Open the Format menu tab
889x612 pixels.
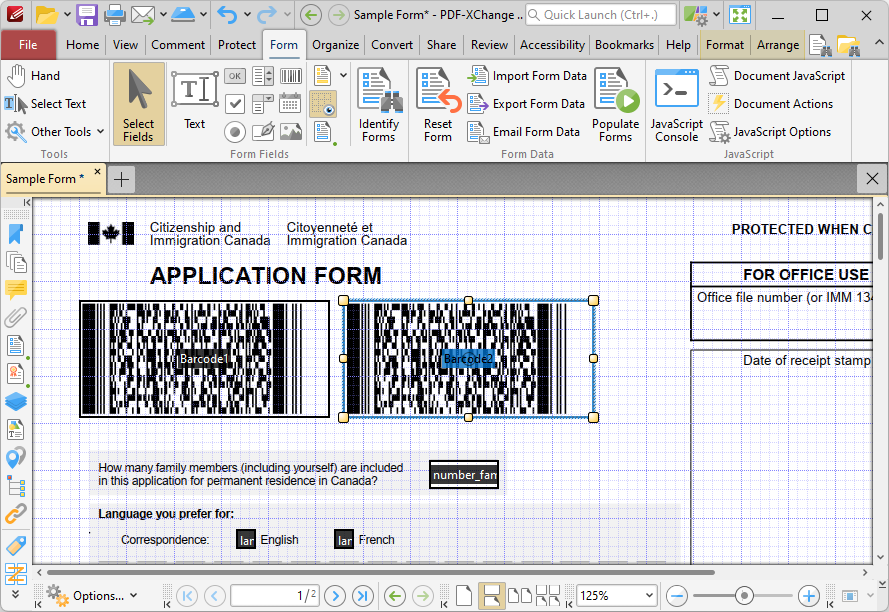724,44
